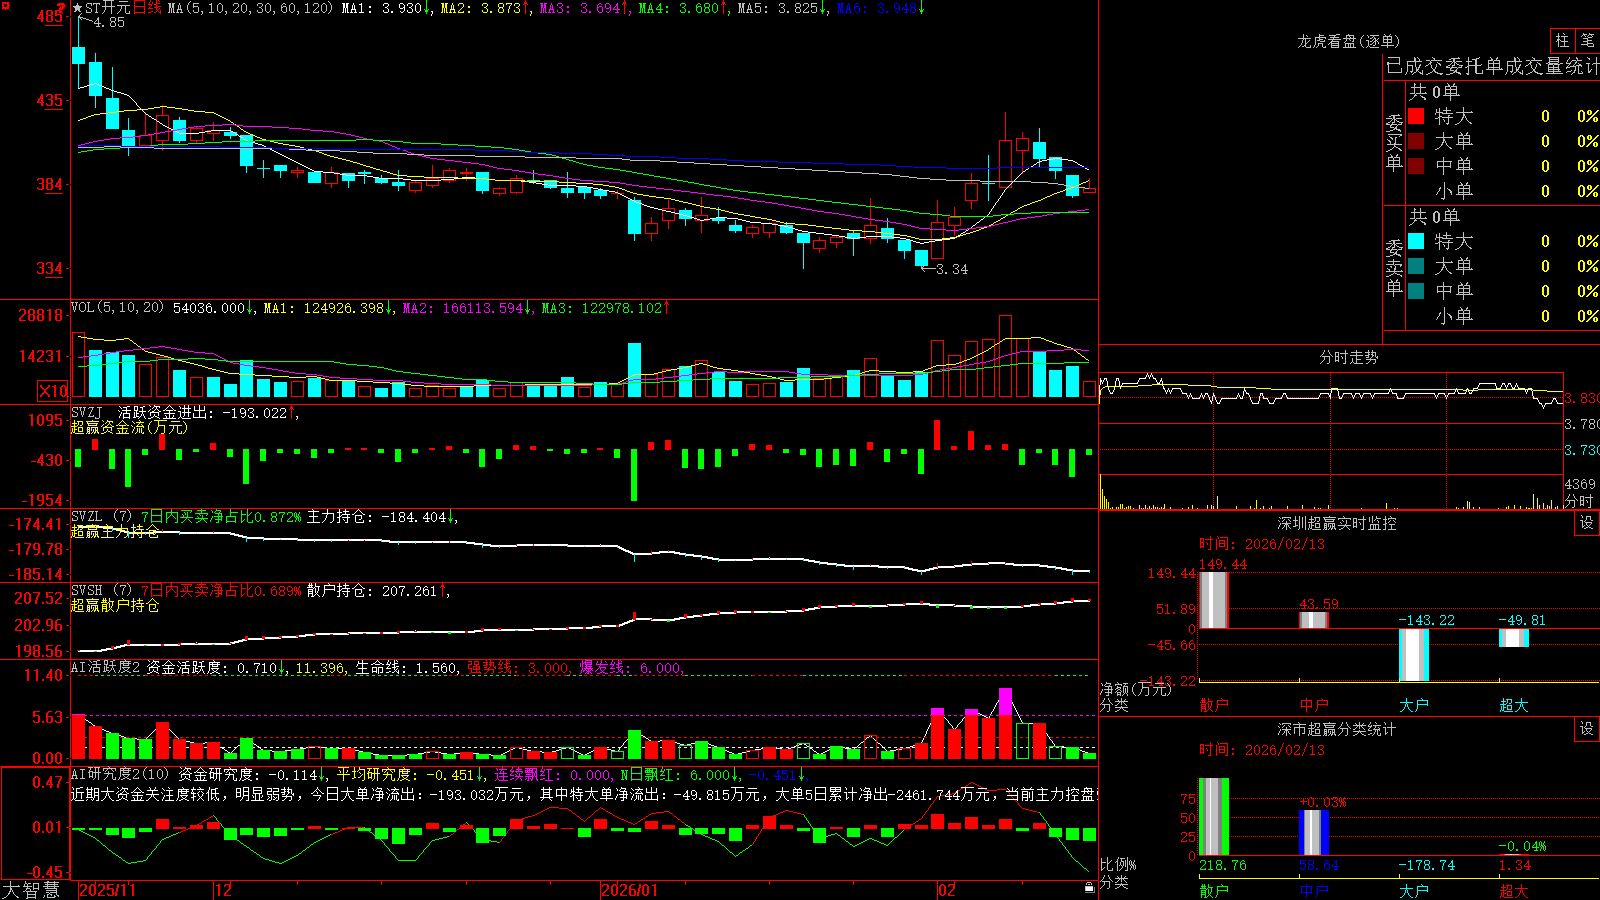Screen dimensions: 1600x900
Task: Click the cyan 特大 sell-order swatch
Action: [1416, 241]
